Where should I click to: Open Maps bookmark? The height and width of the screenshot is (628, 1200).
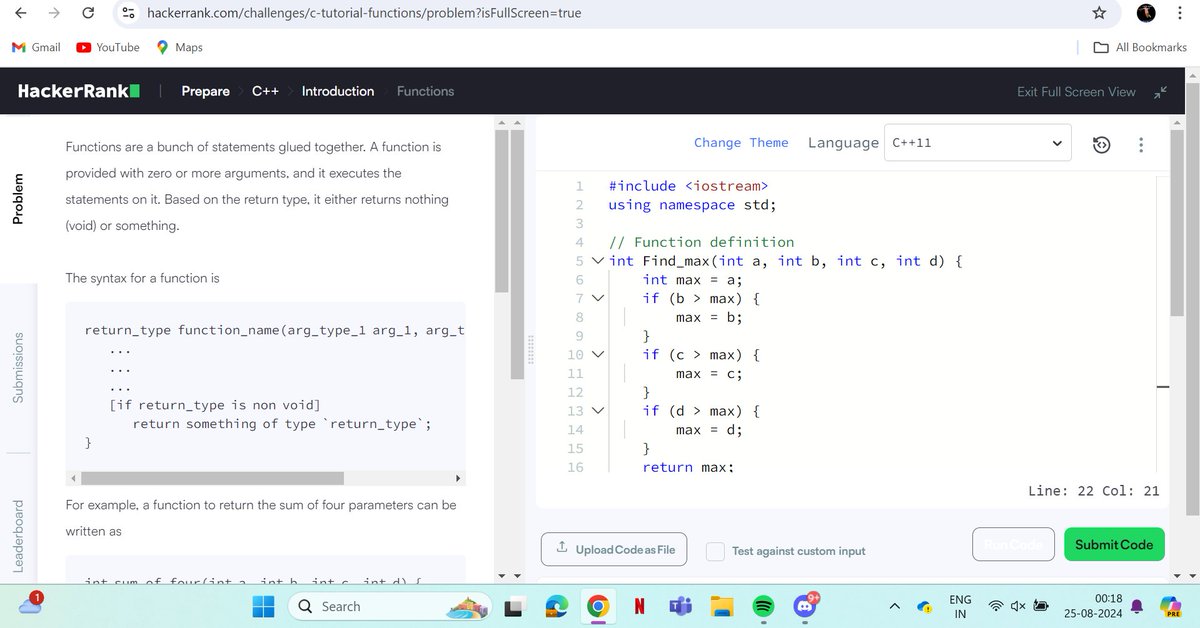[x=179, y=47]
